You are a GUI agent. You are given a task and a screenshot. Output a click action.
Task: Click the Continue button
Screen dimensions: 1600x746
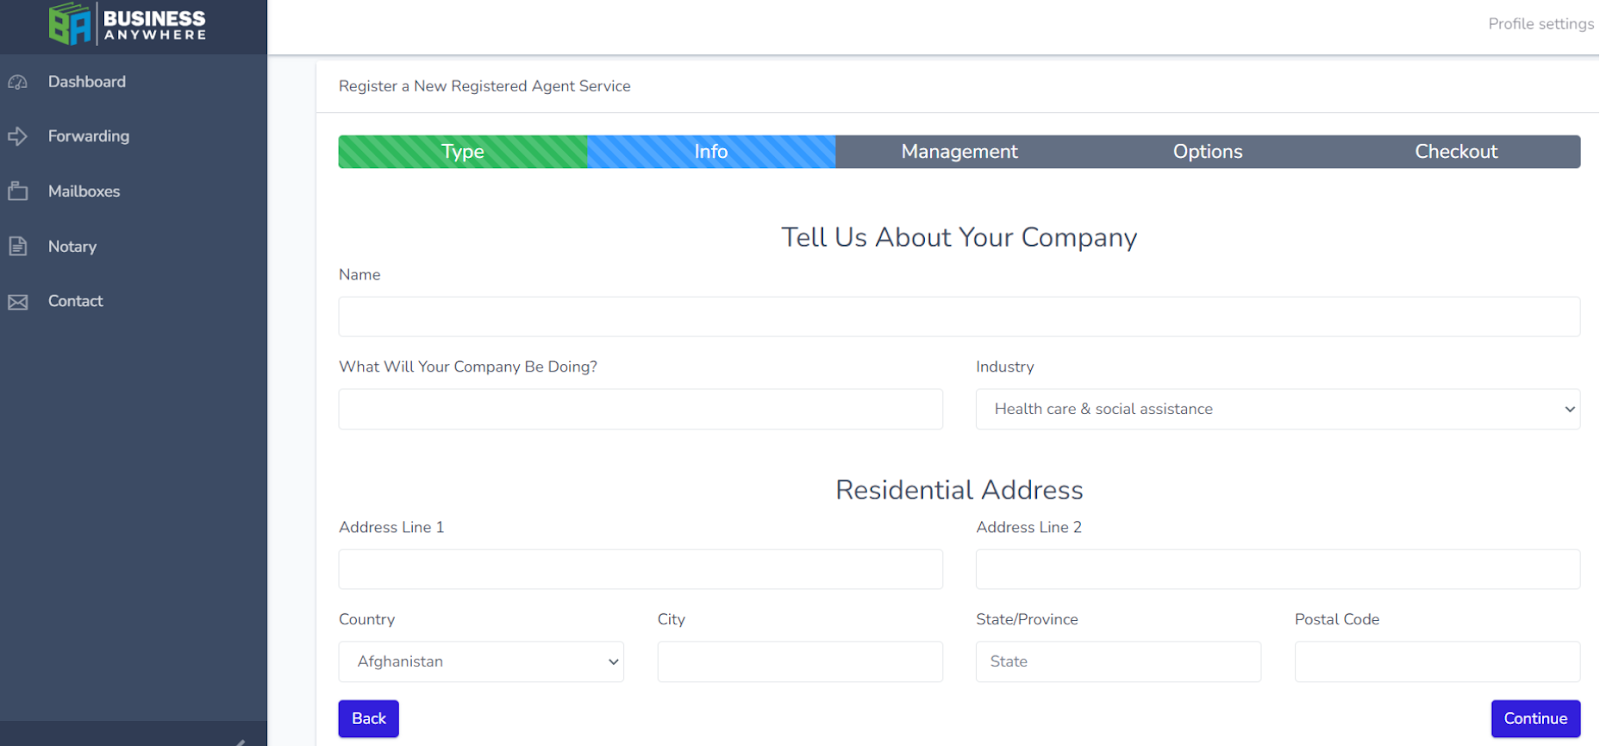[1536, 719]
